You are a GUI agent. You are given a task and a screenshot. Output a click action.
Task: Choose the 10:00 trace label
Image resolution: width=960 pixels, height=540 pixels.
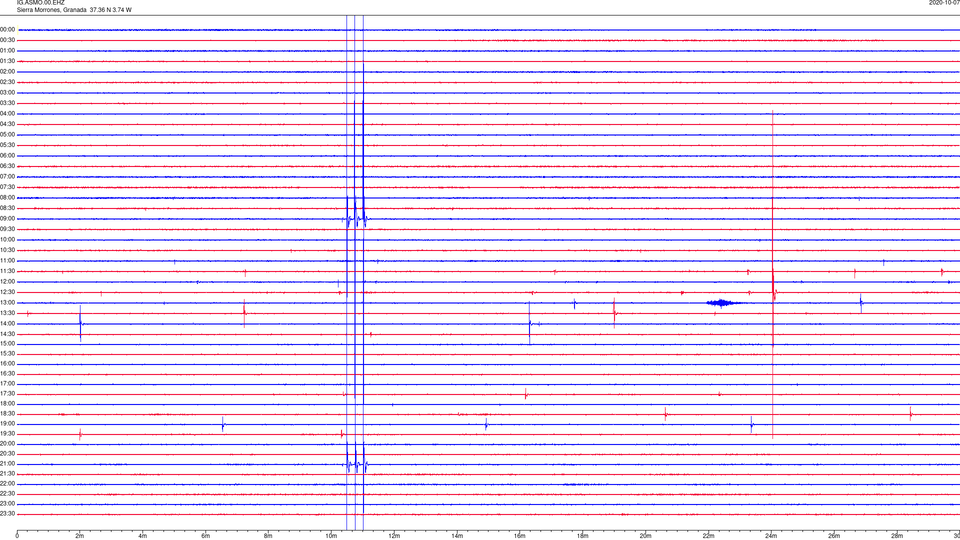[7, 239]
